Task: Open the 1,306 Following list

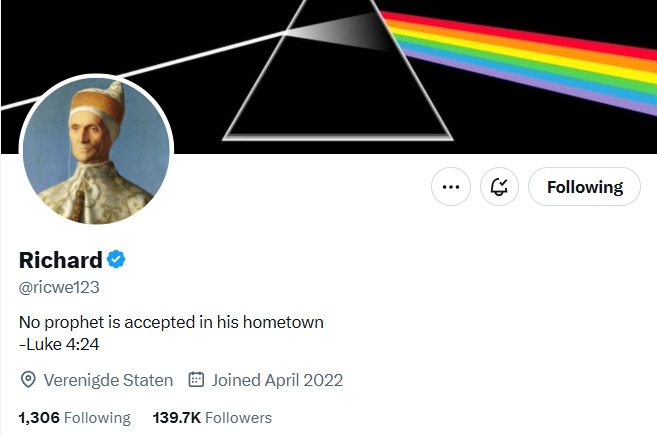Action: click(x=74, y=418)
